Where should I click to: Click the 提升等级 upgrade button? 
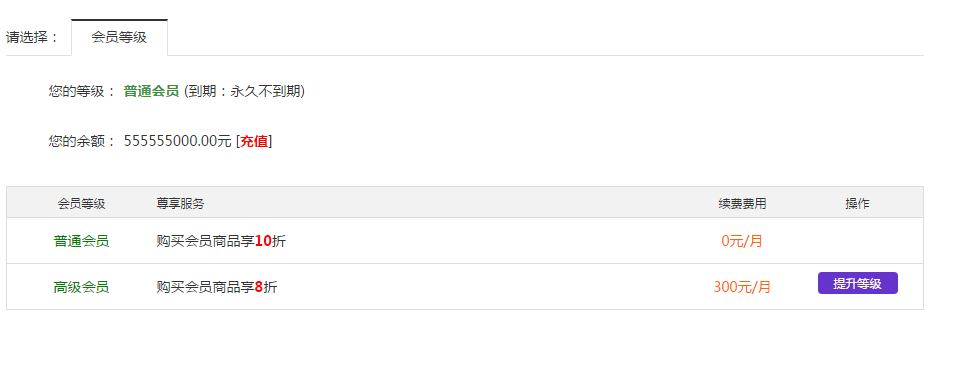pyautogui.click(x=858, y=283)
